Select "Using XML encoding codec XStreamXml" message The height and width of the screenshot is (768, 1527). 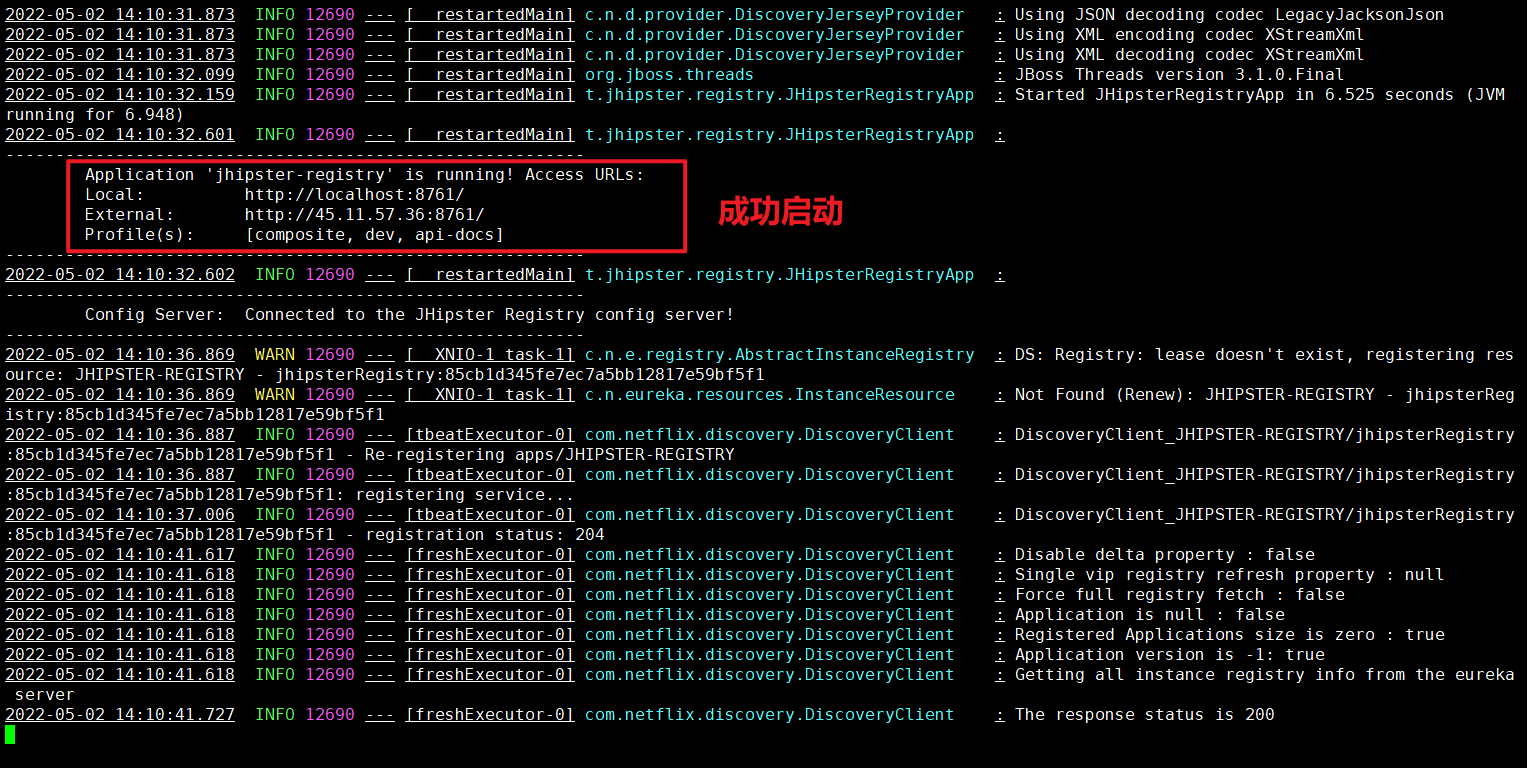(x=1190, y=34)
